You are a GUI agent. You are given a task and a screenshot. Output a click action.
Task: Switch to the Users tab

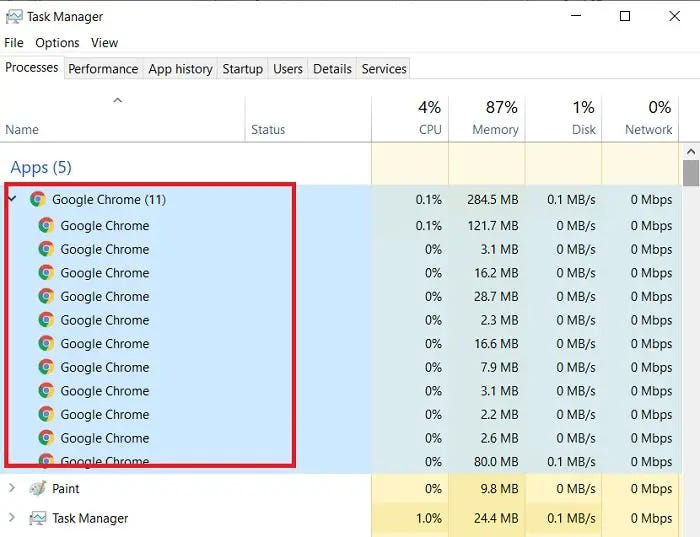[288, 69]
